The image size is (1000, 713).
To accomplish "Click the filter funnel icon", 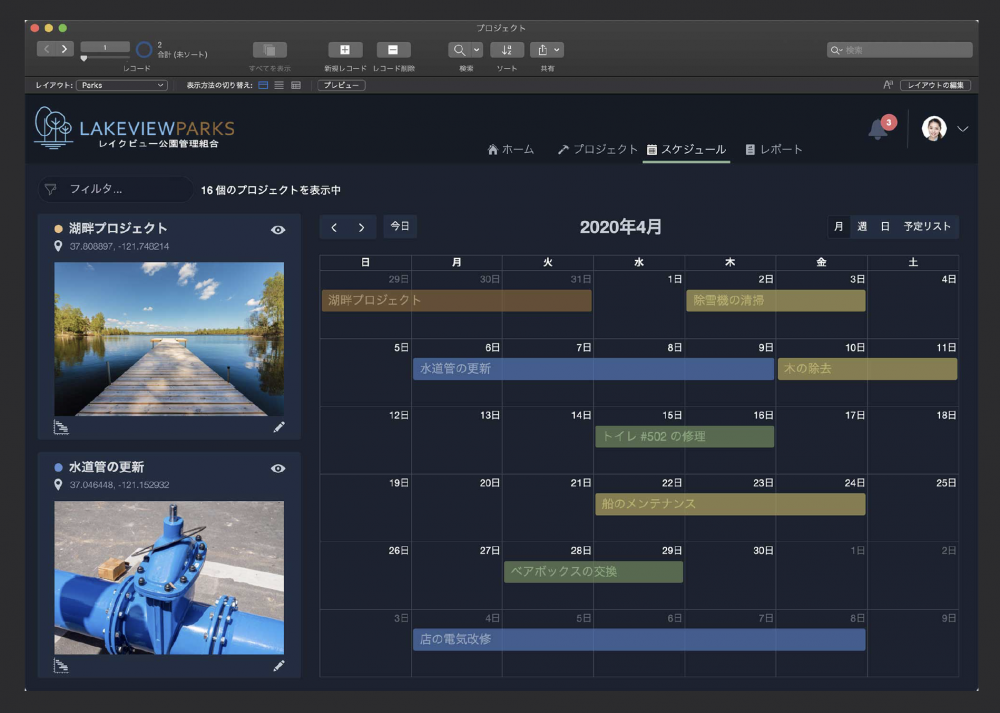I will pos(50,189).
